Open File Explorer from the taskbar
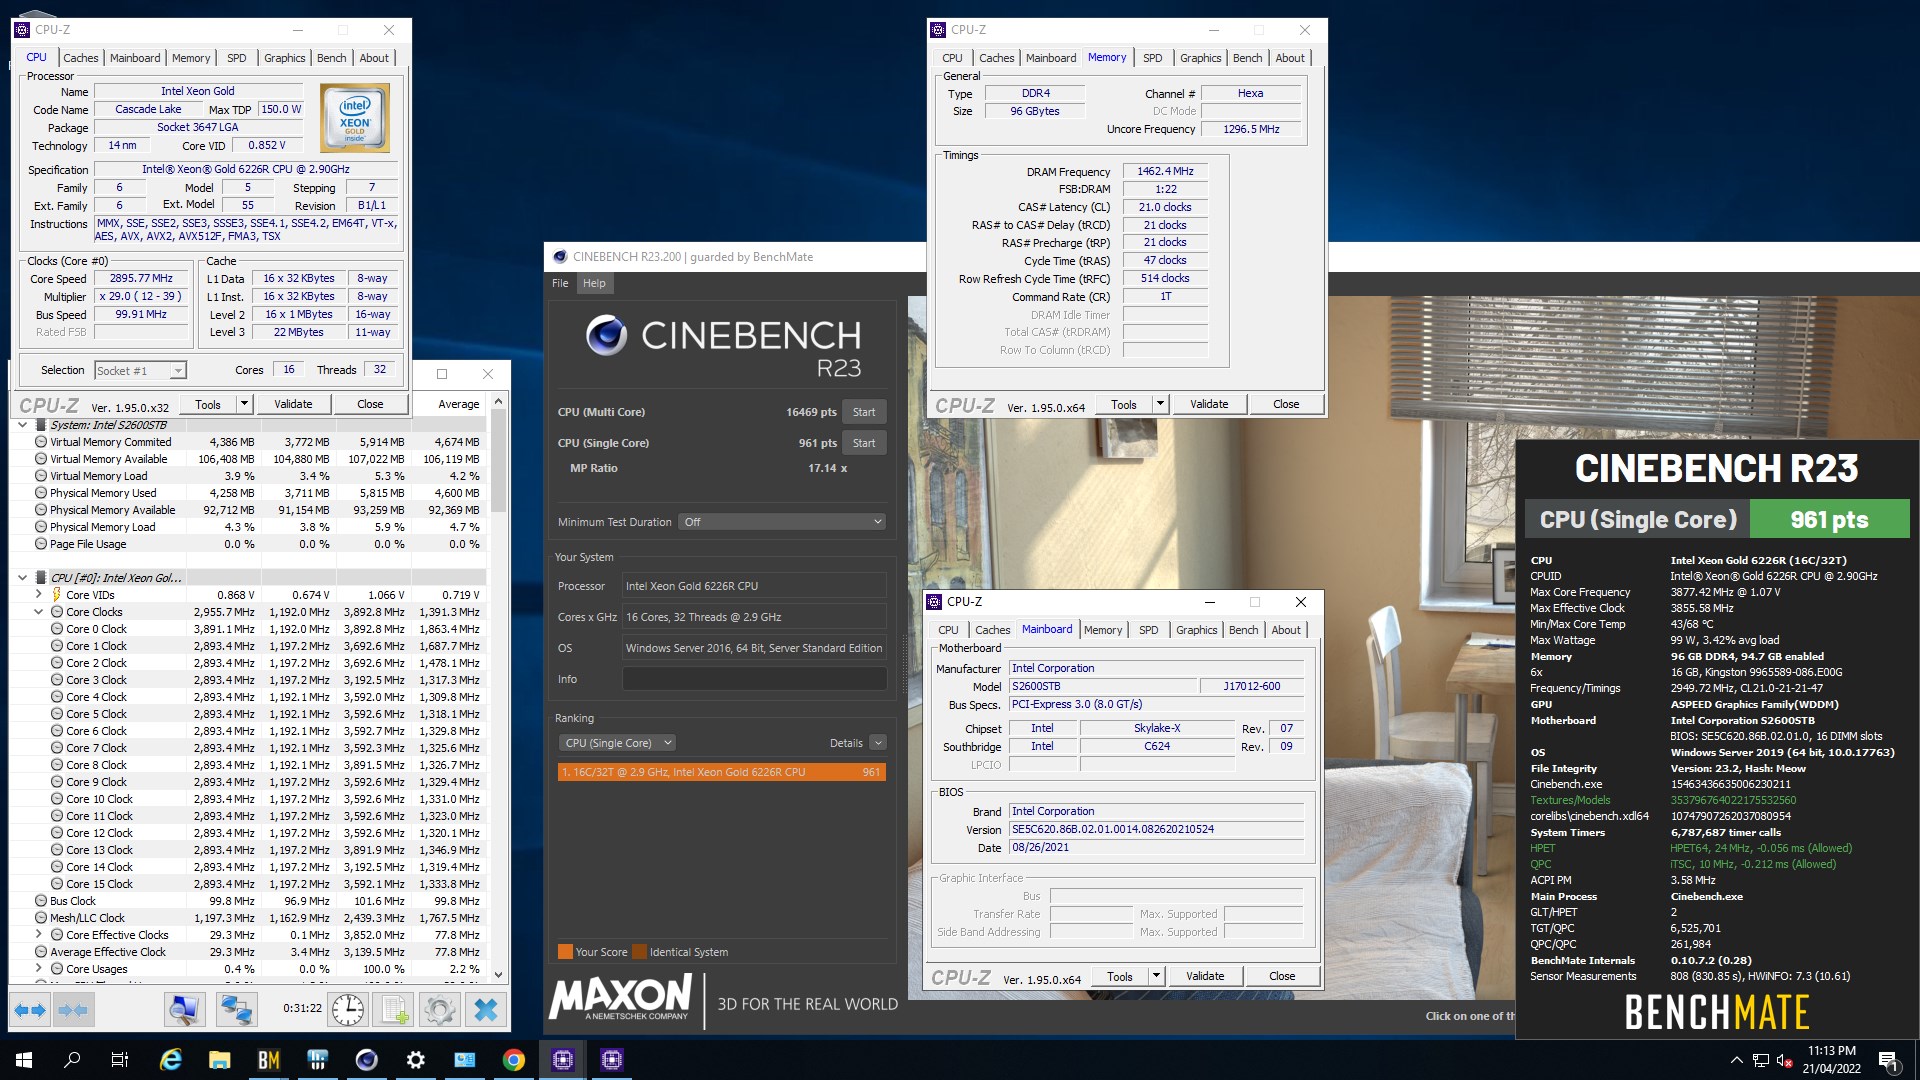The image size is (1920, 1080). (x=220, y=1060)
